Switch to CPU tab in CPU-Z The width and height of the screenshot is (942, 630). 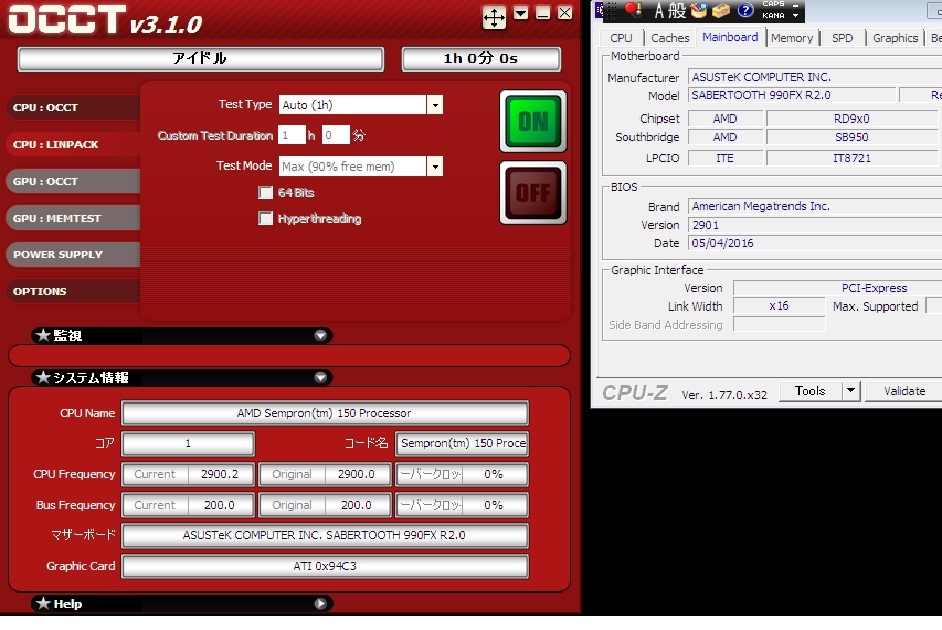(621, 38)
